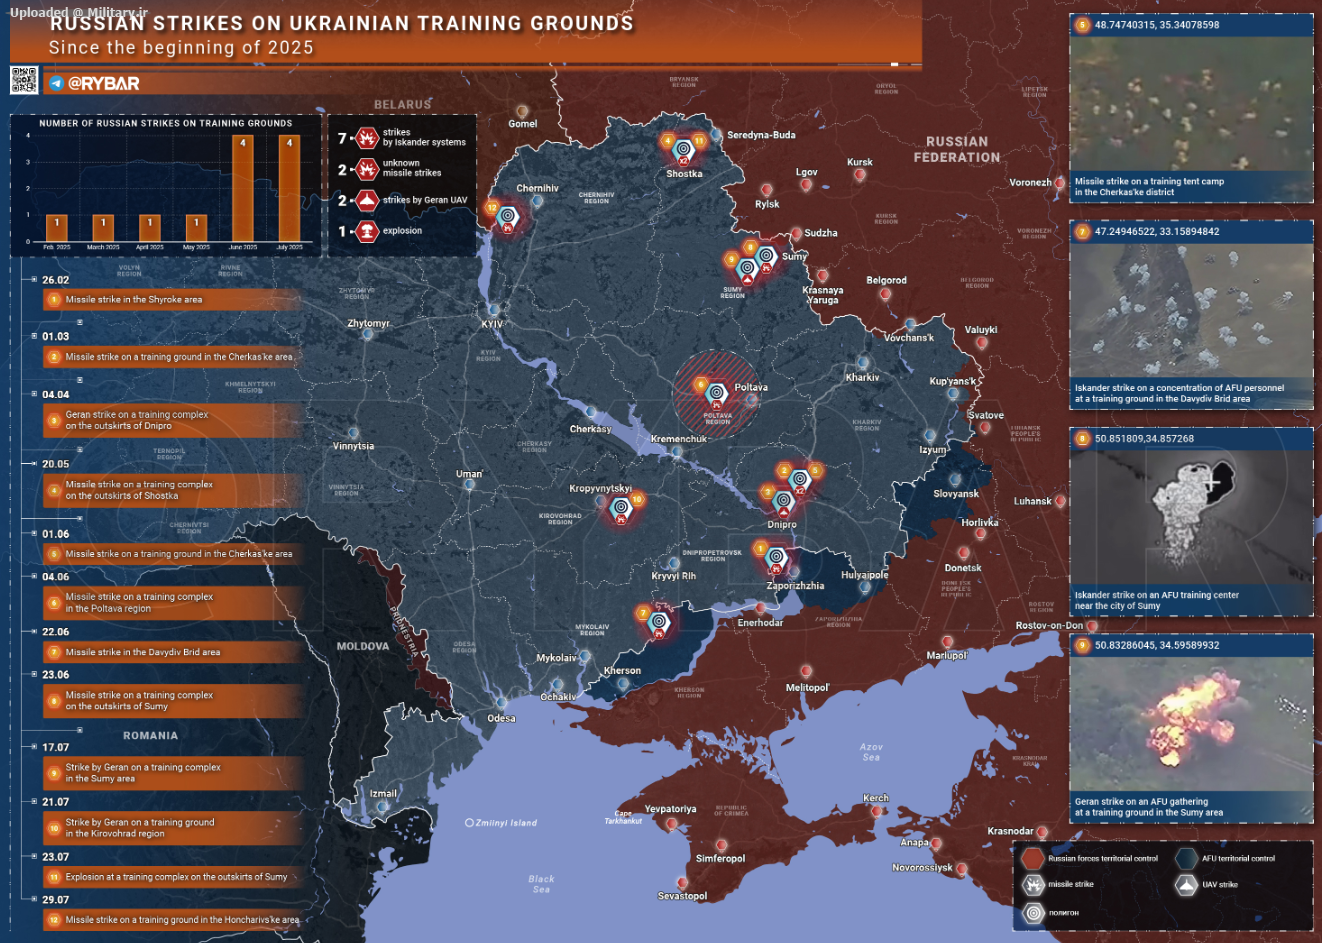
Task: Toggle the 04.04 timeline date box
Action: pos(34,394)
